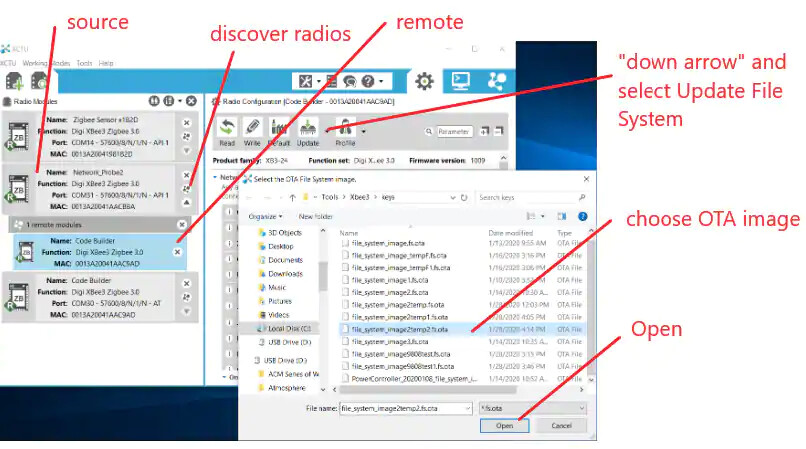Switch to Consoles working mode icon

[460, 81]
